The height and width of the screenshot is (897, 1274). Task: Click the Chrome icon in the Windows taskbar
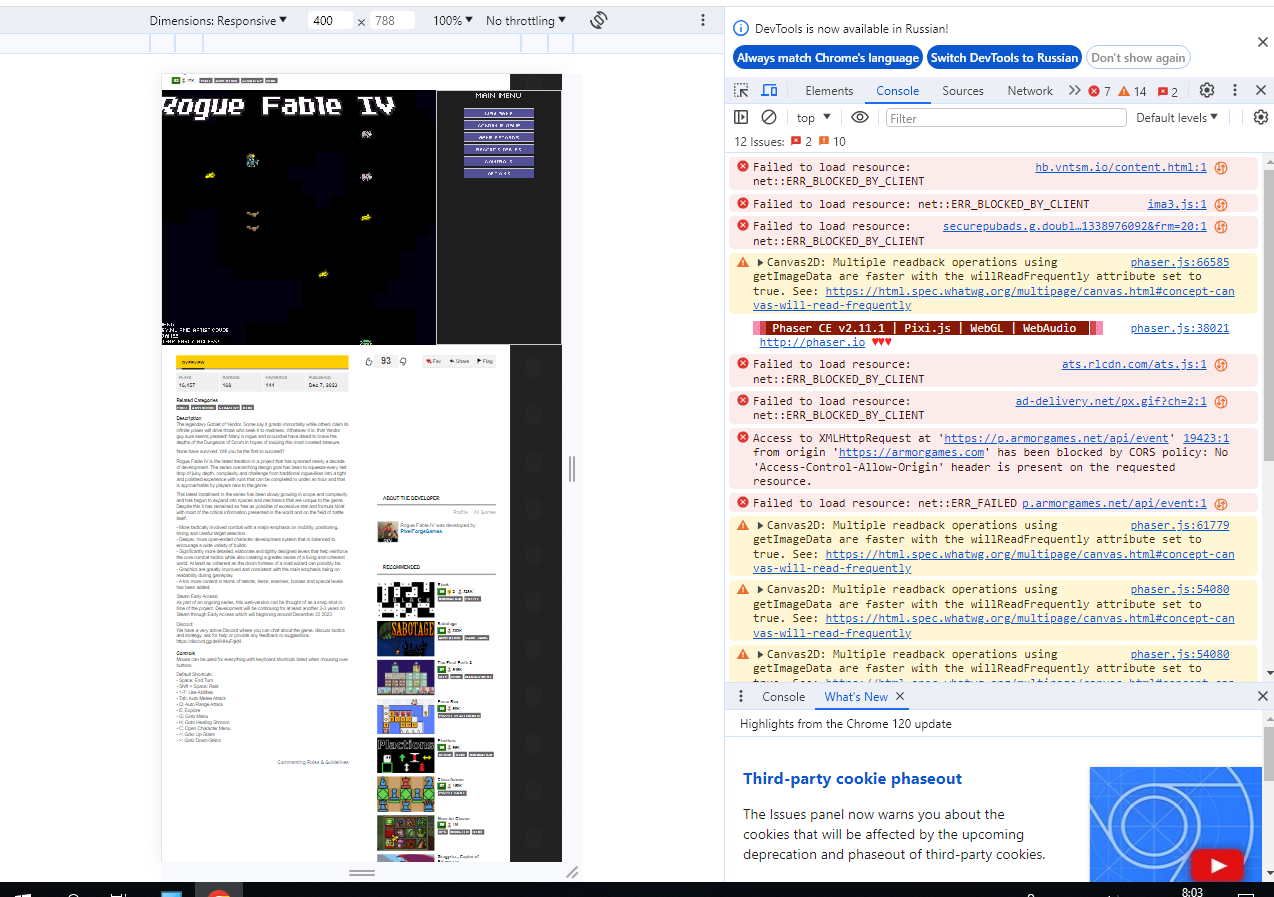(219, 891)
